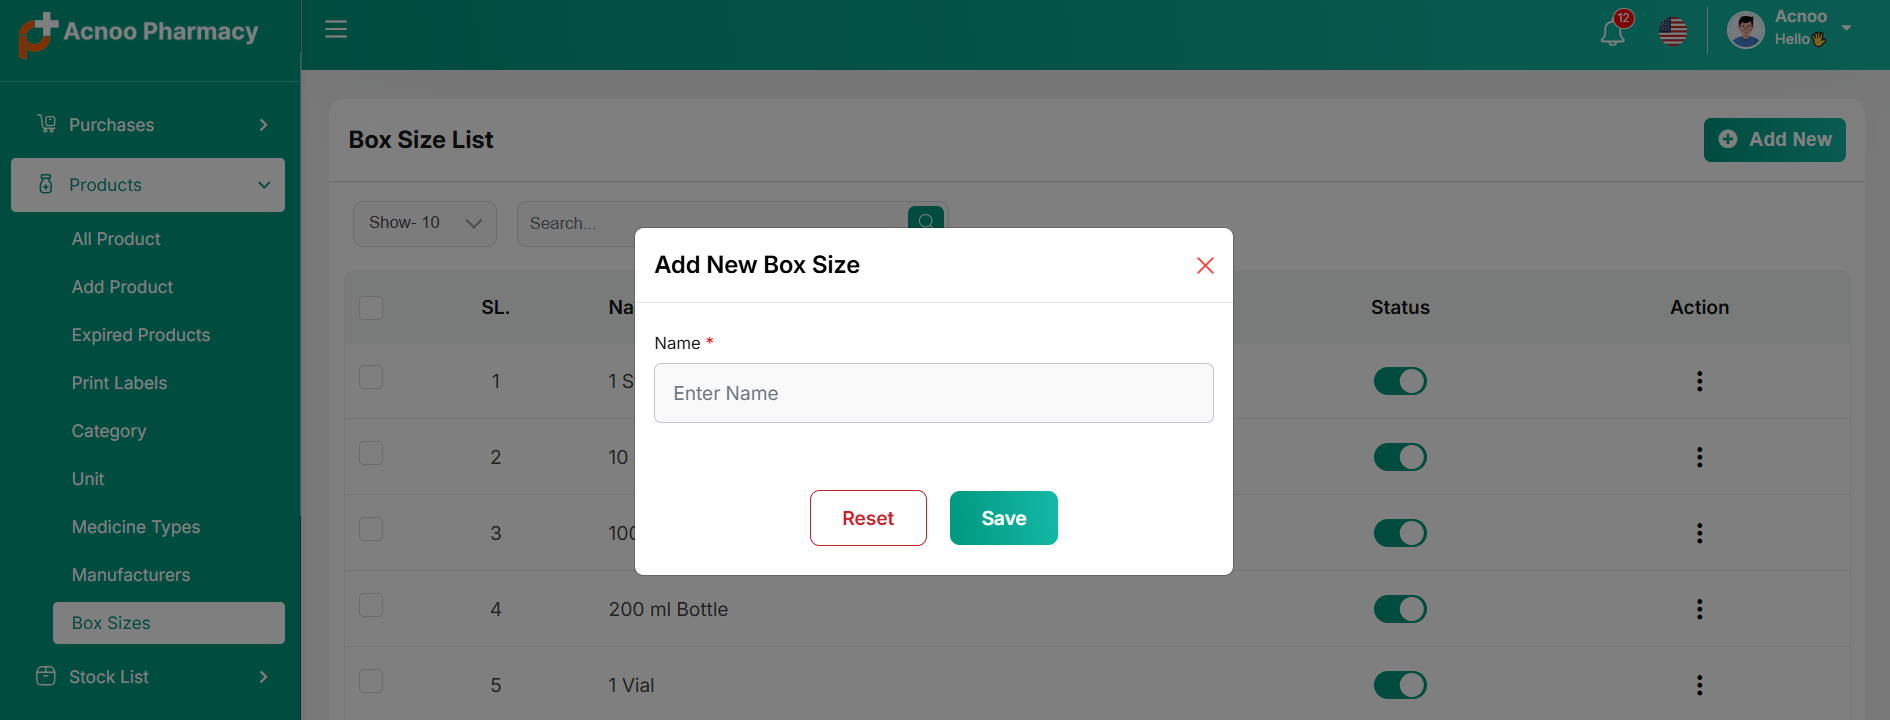Click the user profile avatar
This screenshot has width=1890, height=720.
tap(1745, 30)
